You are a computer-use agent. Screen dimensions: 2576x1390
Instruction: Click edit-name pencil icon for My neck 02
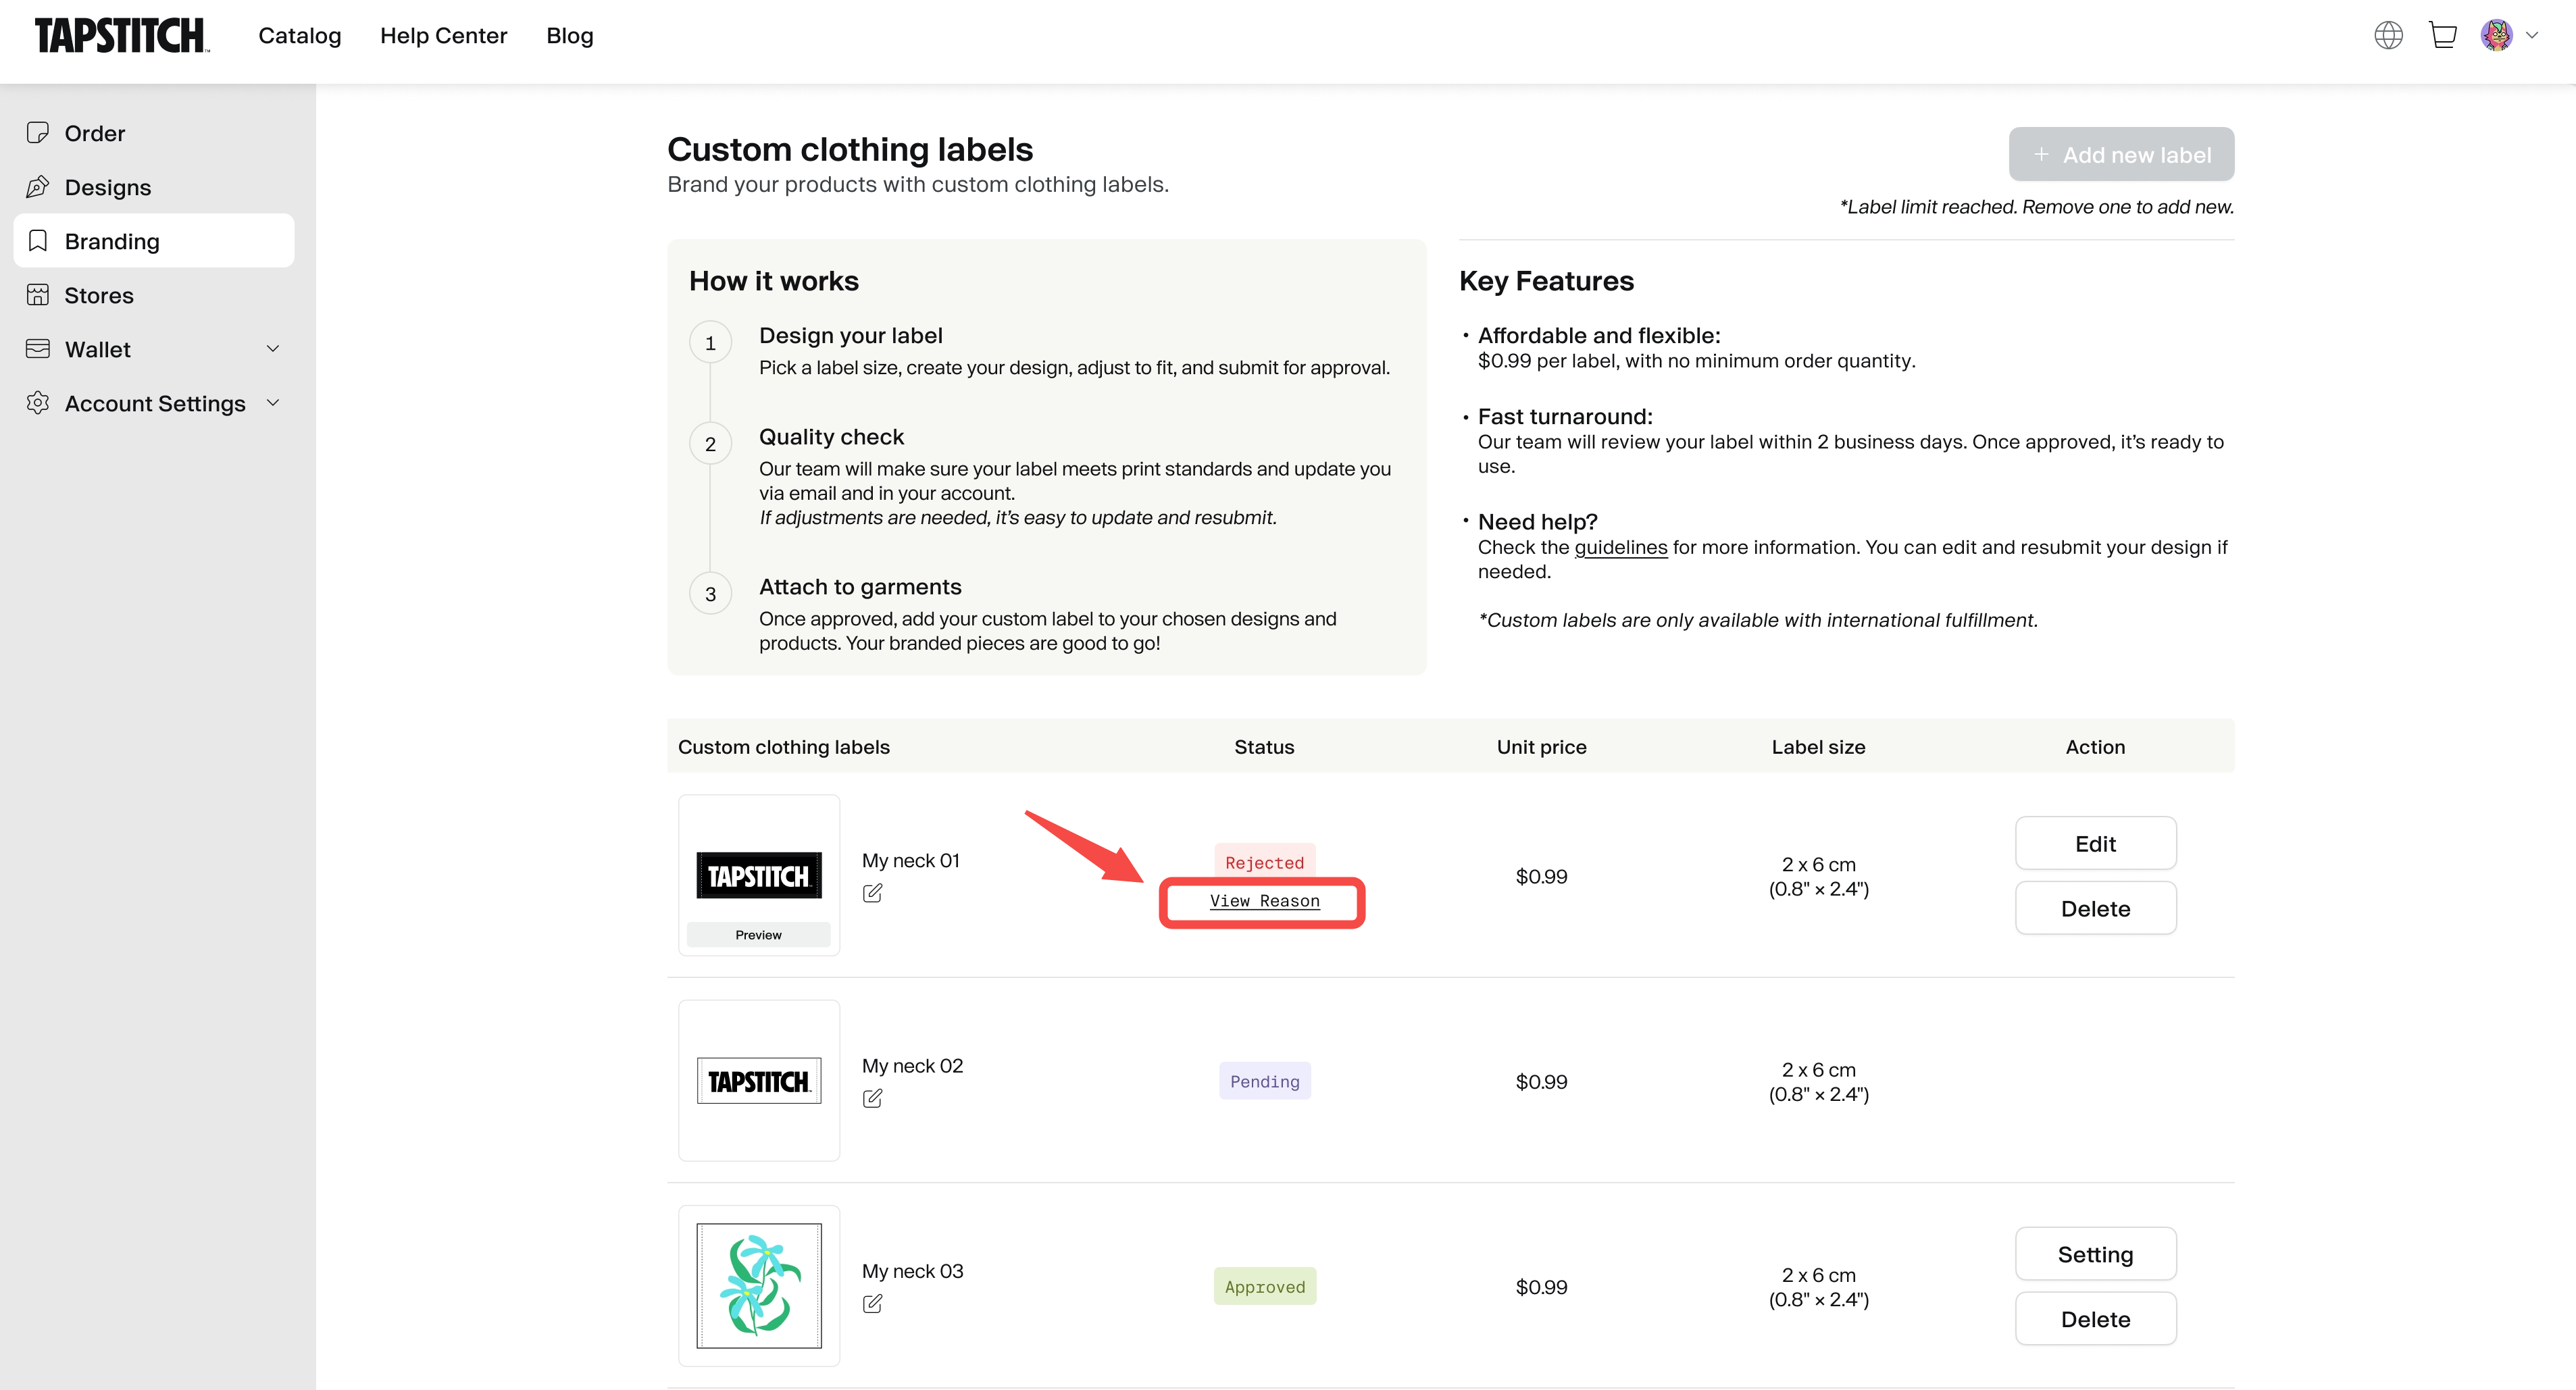pos(872,1098)
